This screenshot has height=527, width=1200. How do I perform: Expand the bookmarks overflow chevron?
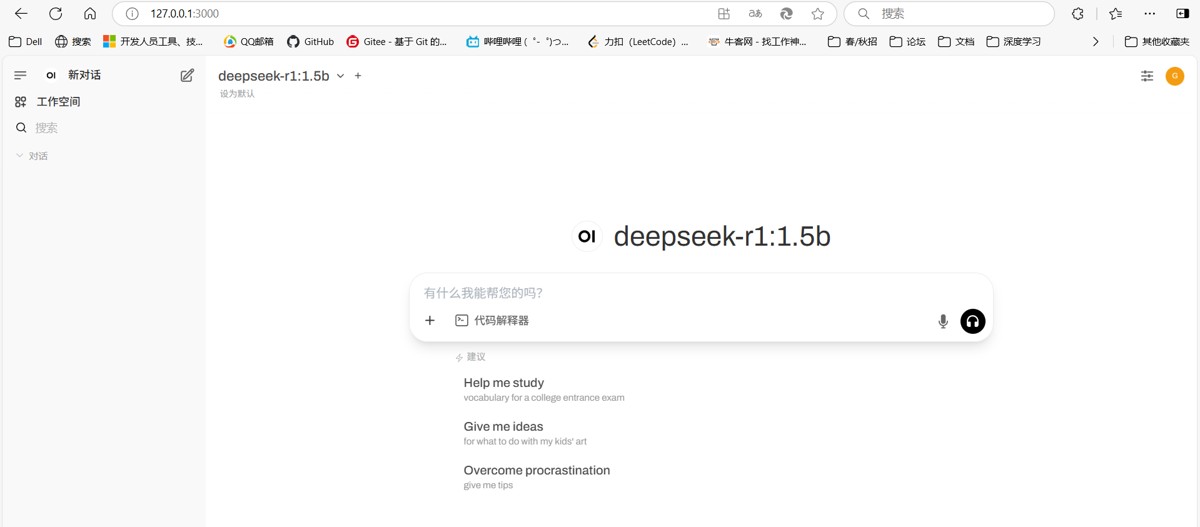coord(1095,42)
